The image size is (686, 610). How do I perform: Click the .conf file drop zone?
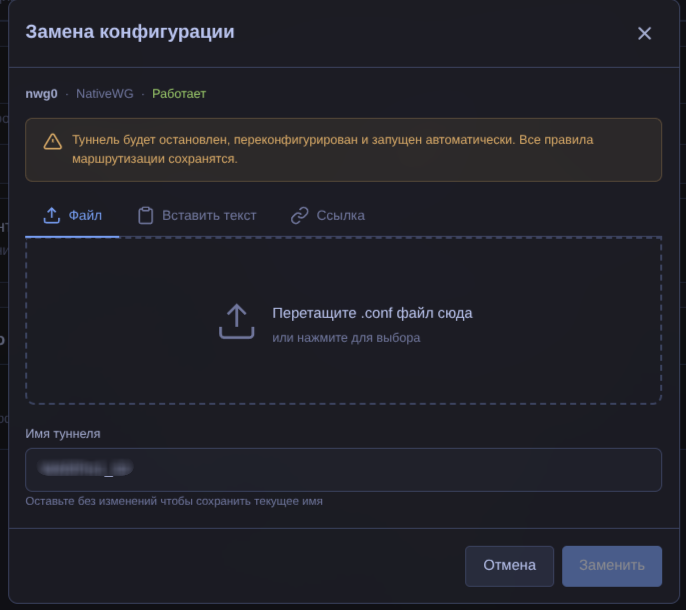click(x=343, y=321)
